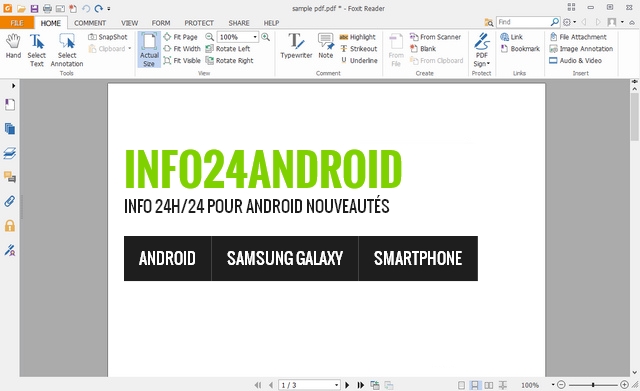Open the Security lock panel
640x391 pixels.
[10, 226]
